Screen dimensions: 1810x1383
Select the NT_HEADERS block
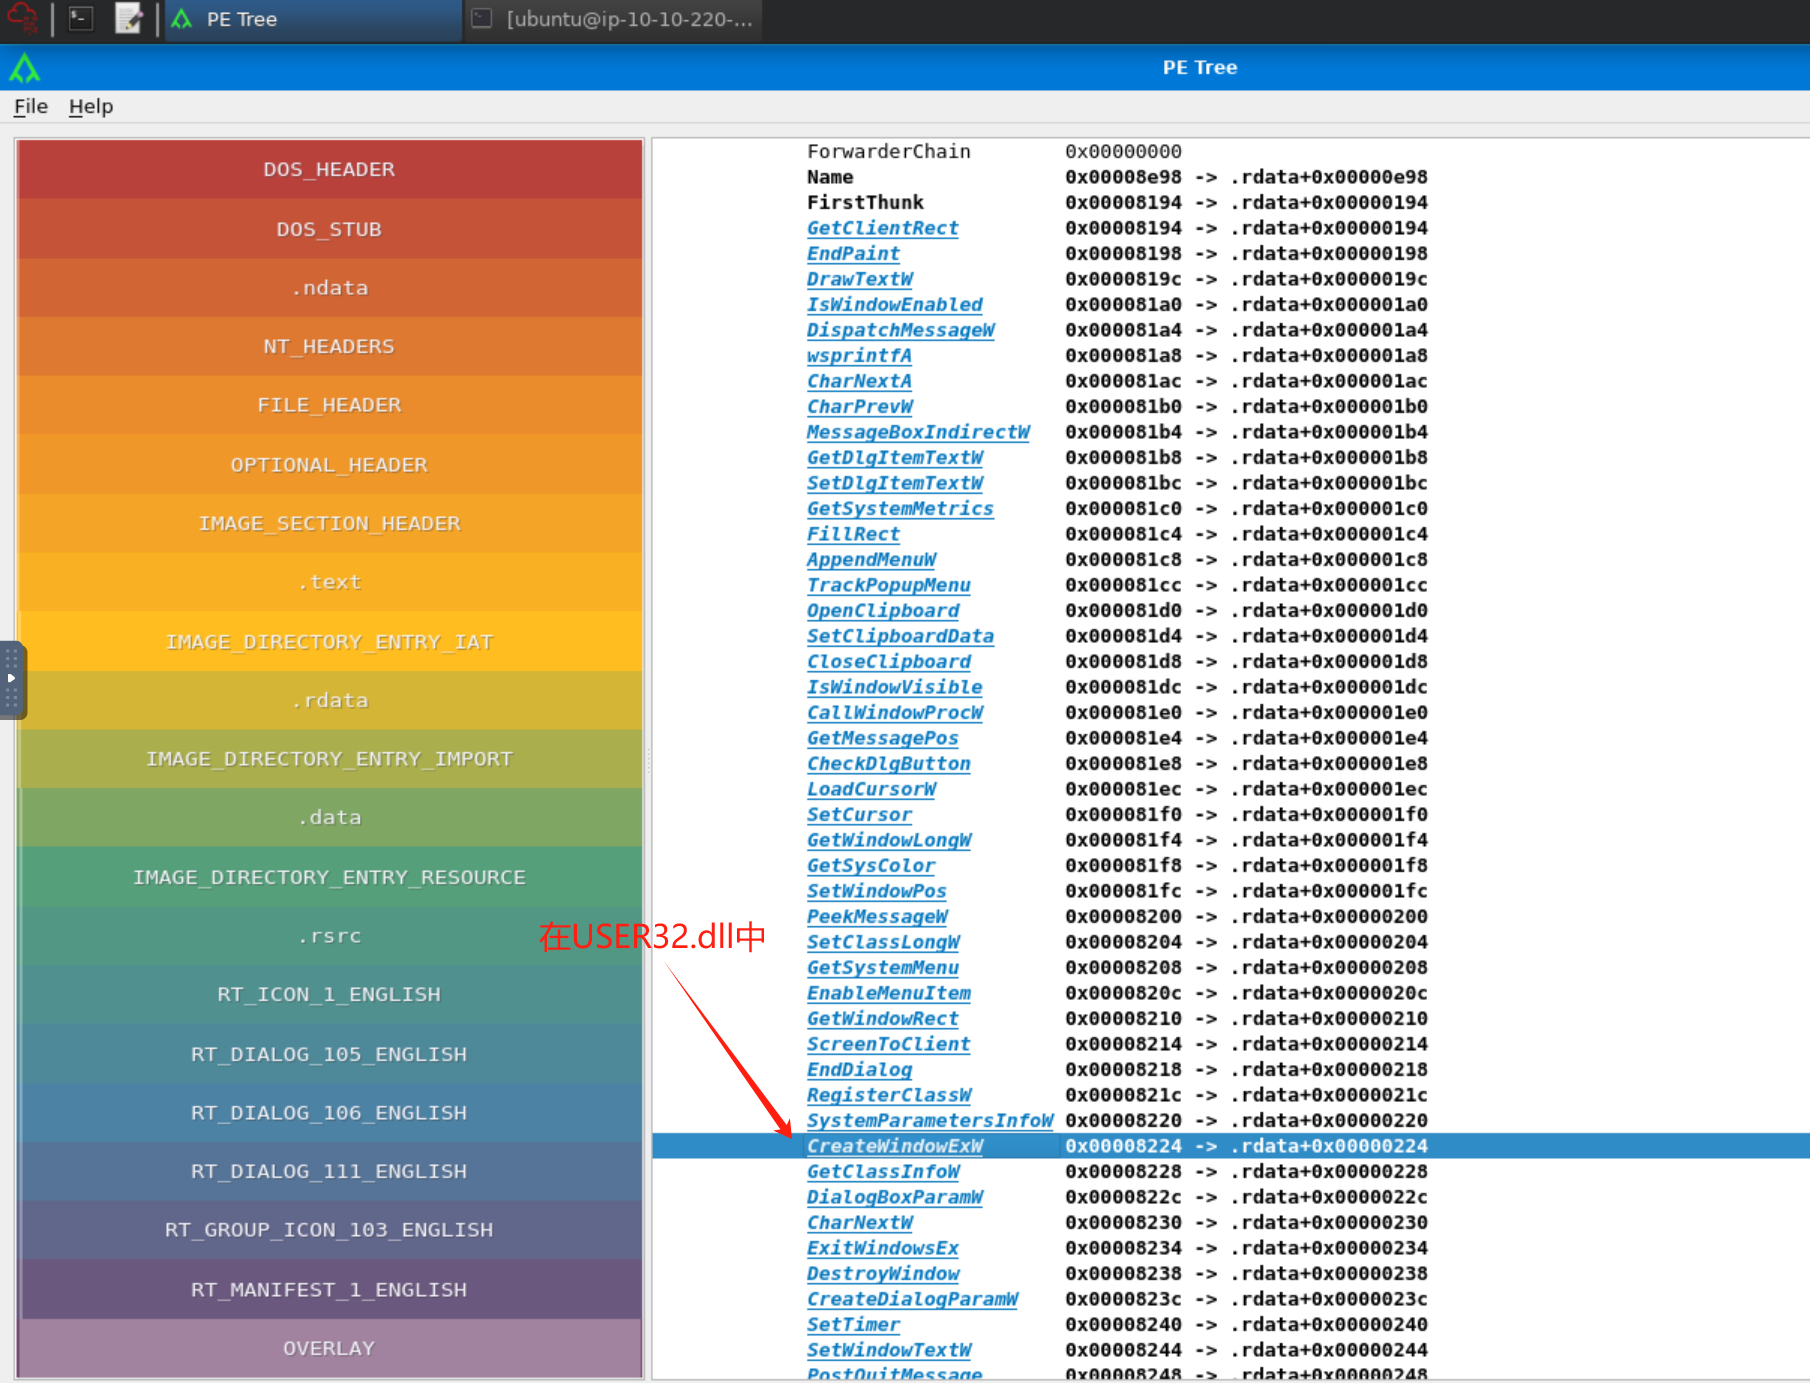(x=329, y=346)
